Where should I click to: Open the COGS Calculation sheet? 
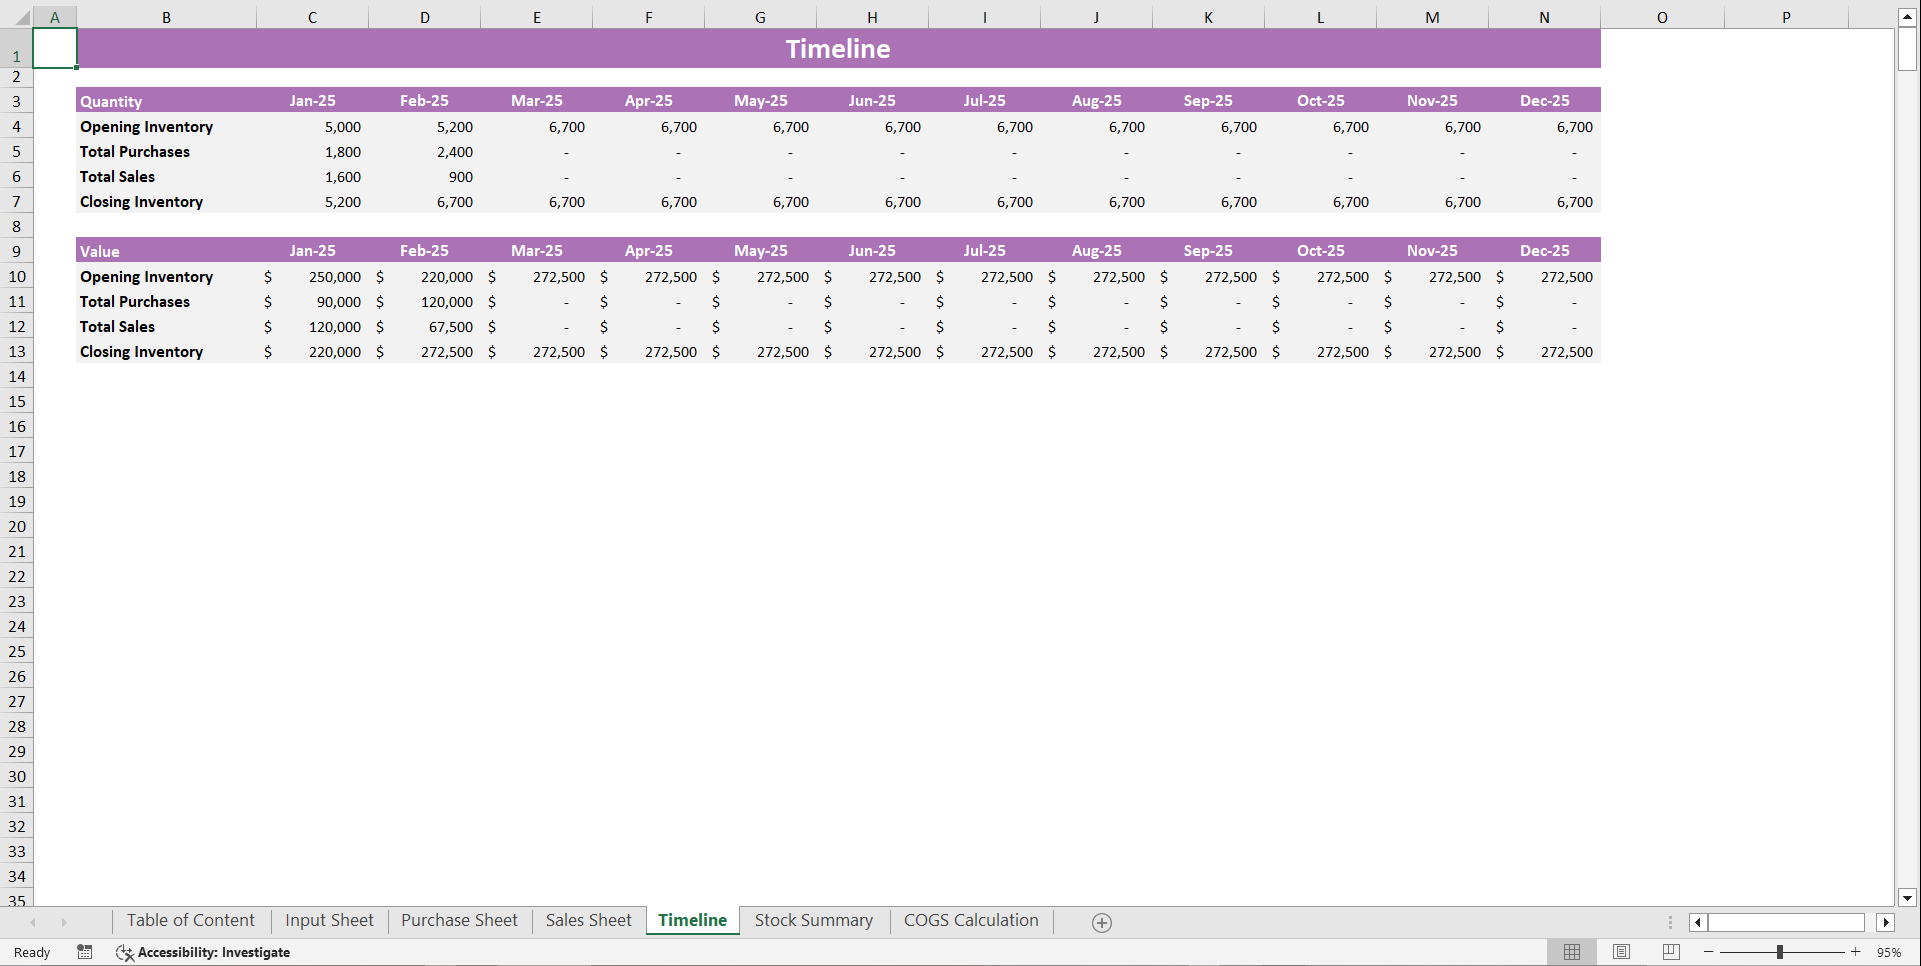coord(970,920)
